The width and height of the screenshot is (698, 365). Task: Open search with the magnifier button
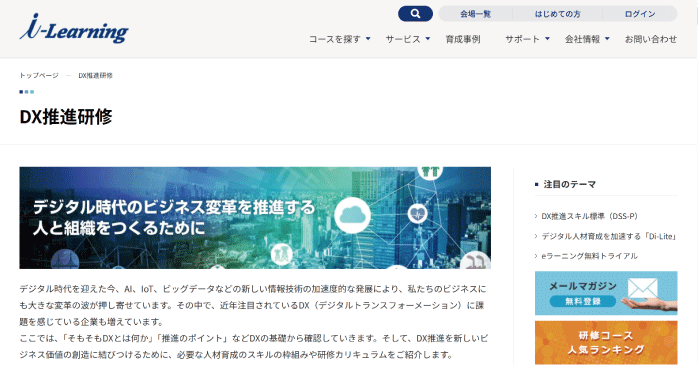415,14
